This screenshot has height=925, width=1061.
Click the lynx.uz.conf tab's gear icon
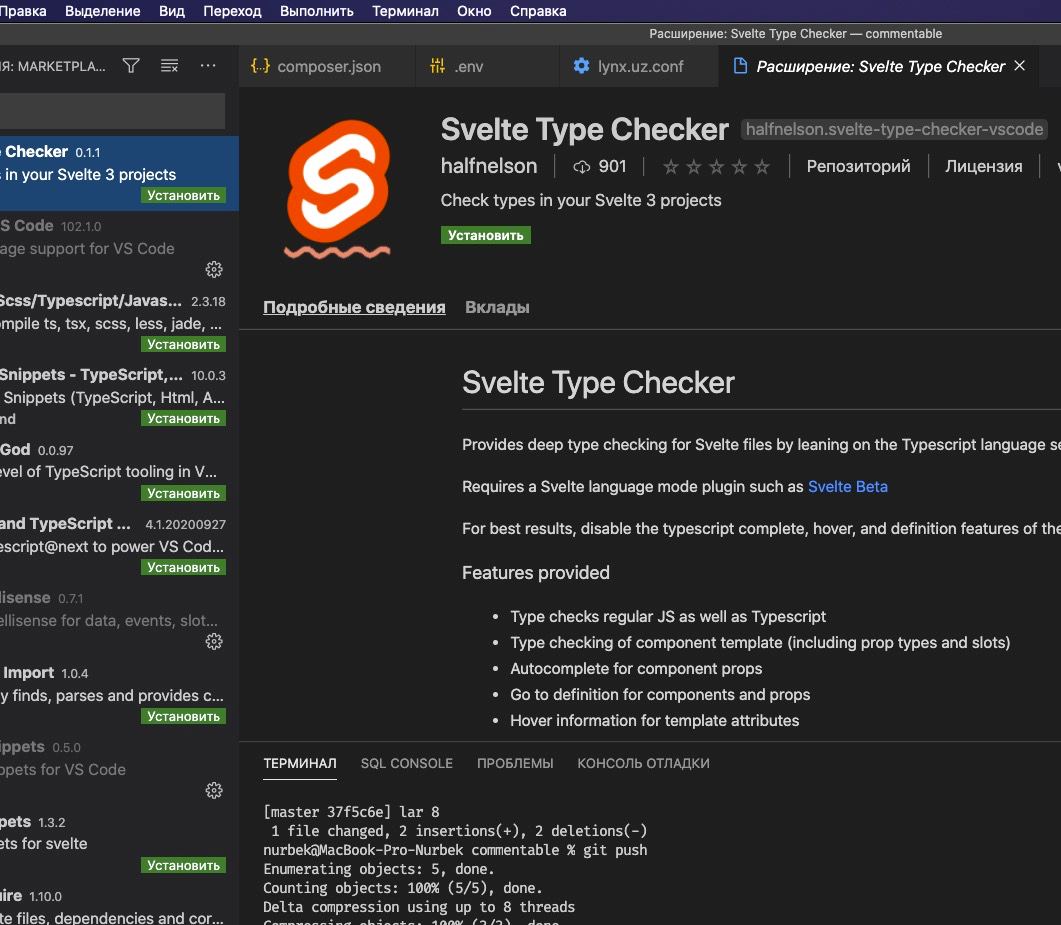click(581, 66)
